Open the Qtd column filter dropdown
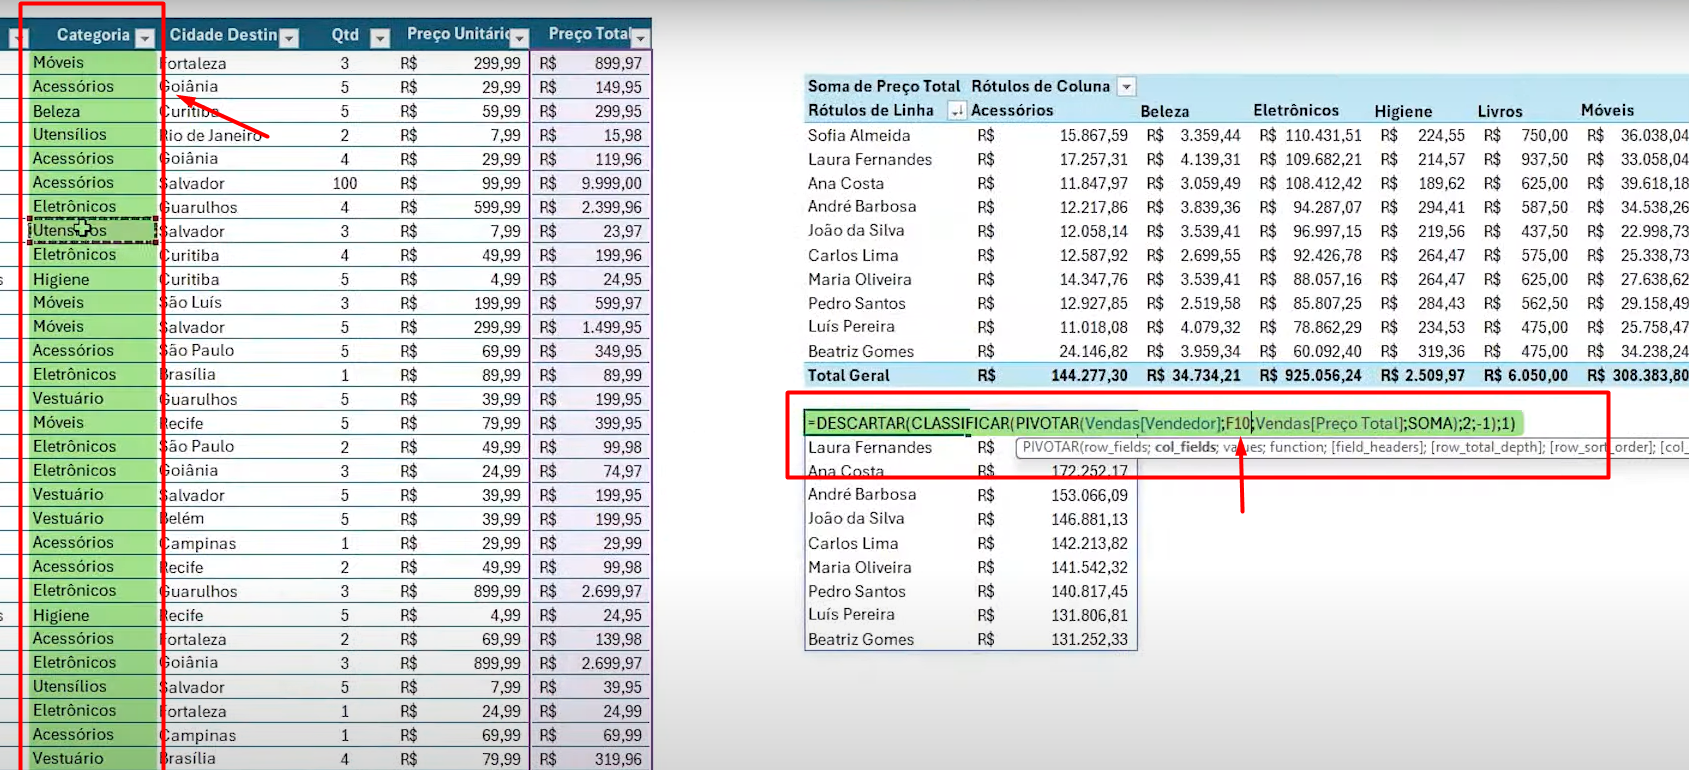 pos(380,38)
